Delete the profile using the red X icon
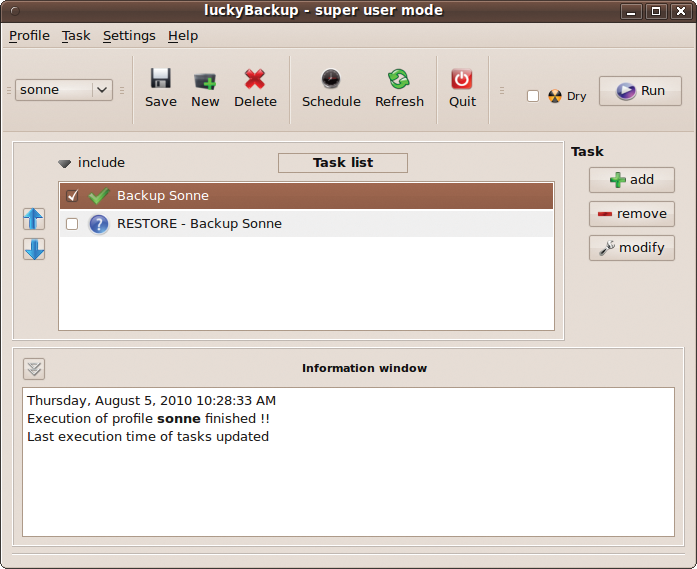Viewport: 697px width, 569px height. coord(255,79)
